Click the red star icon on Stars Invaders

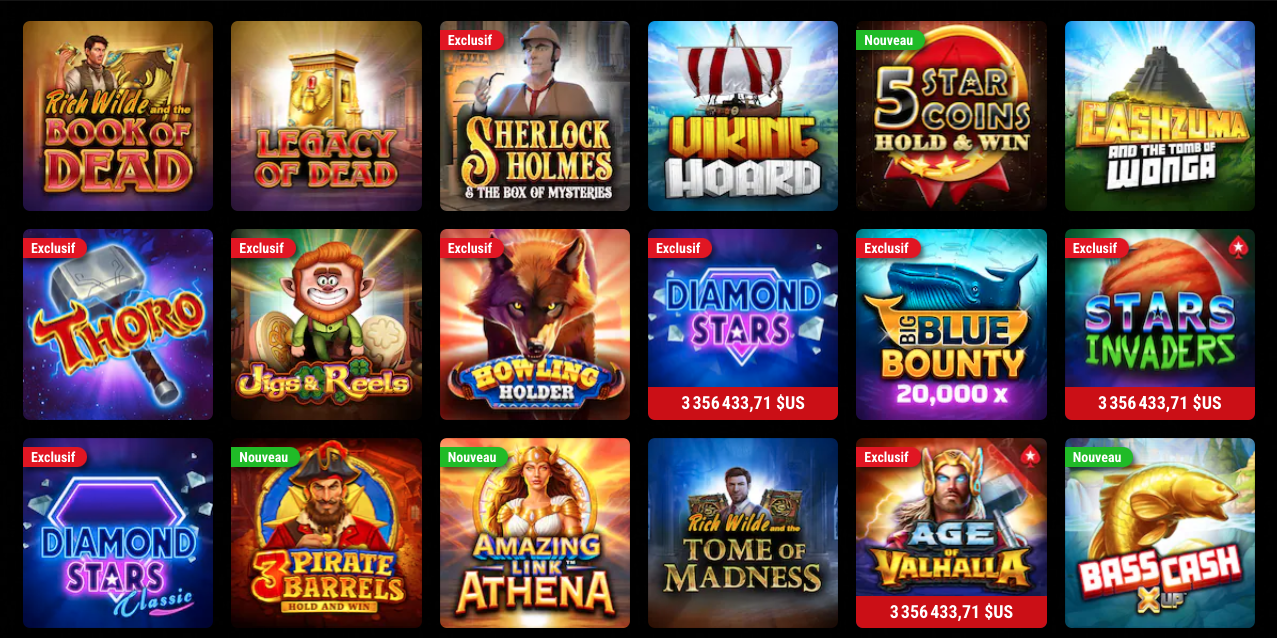1238,246
